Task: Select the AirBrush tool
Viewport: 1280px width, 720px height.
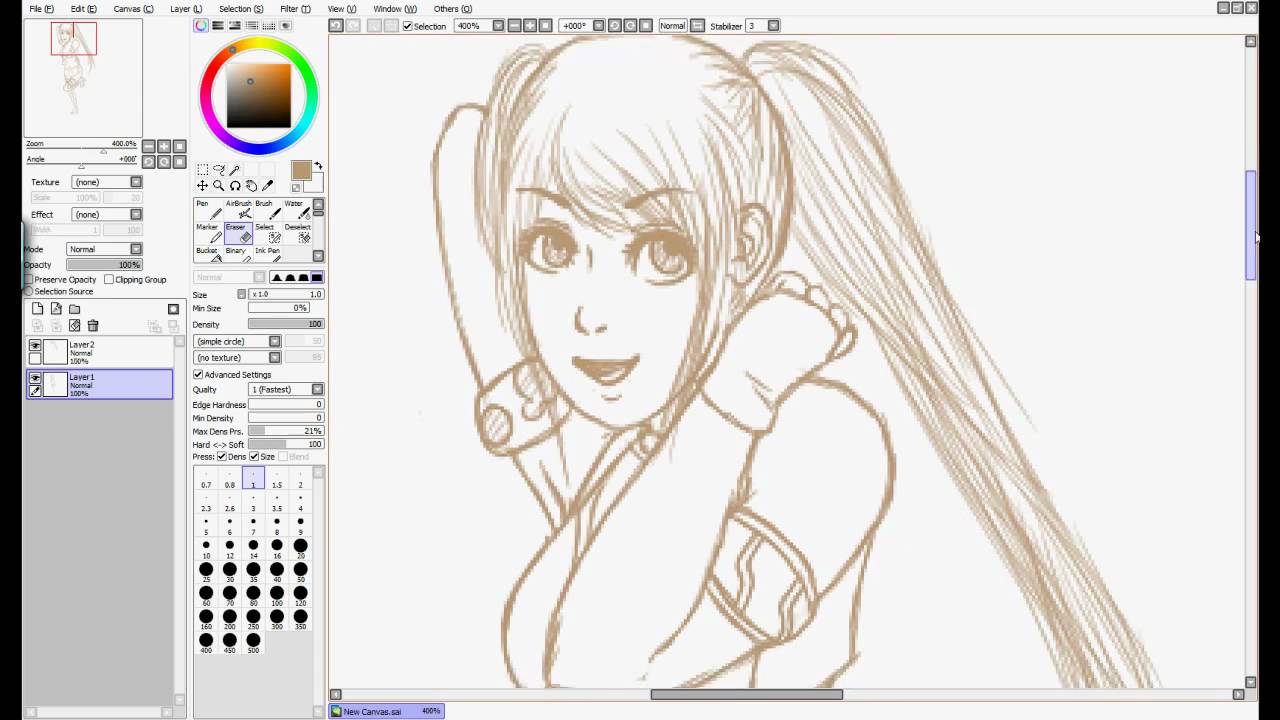Action: 238,210
